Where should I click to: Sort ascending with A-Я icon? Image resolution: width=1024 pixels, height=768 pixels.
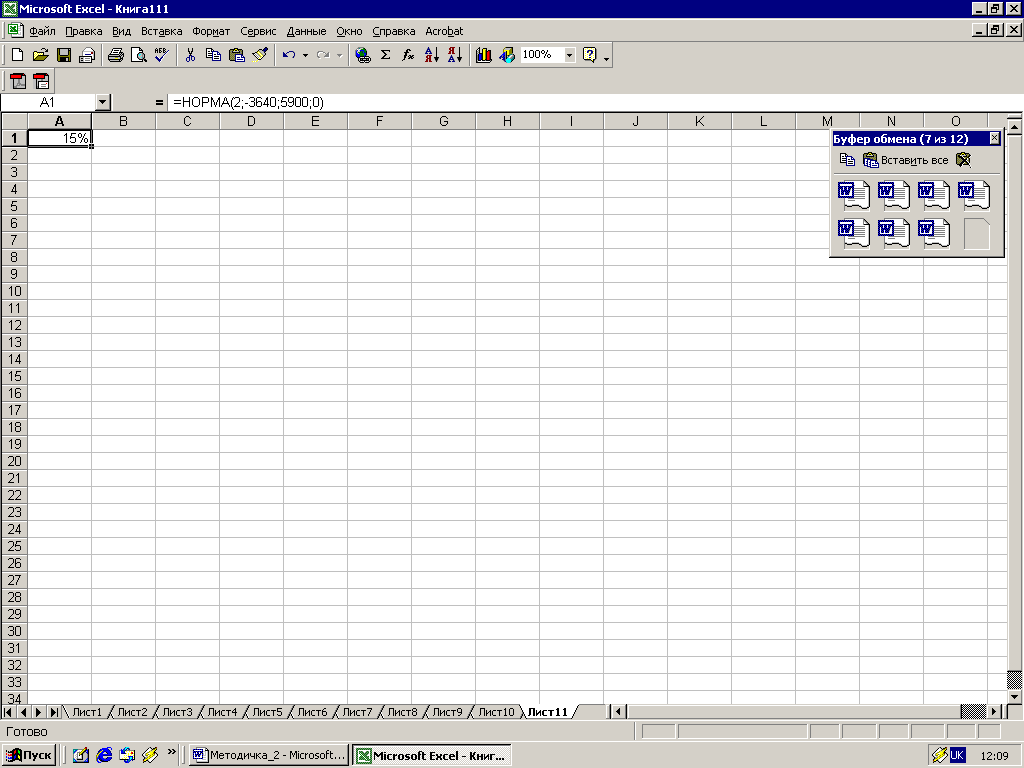tap(432, 55)
